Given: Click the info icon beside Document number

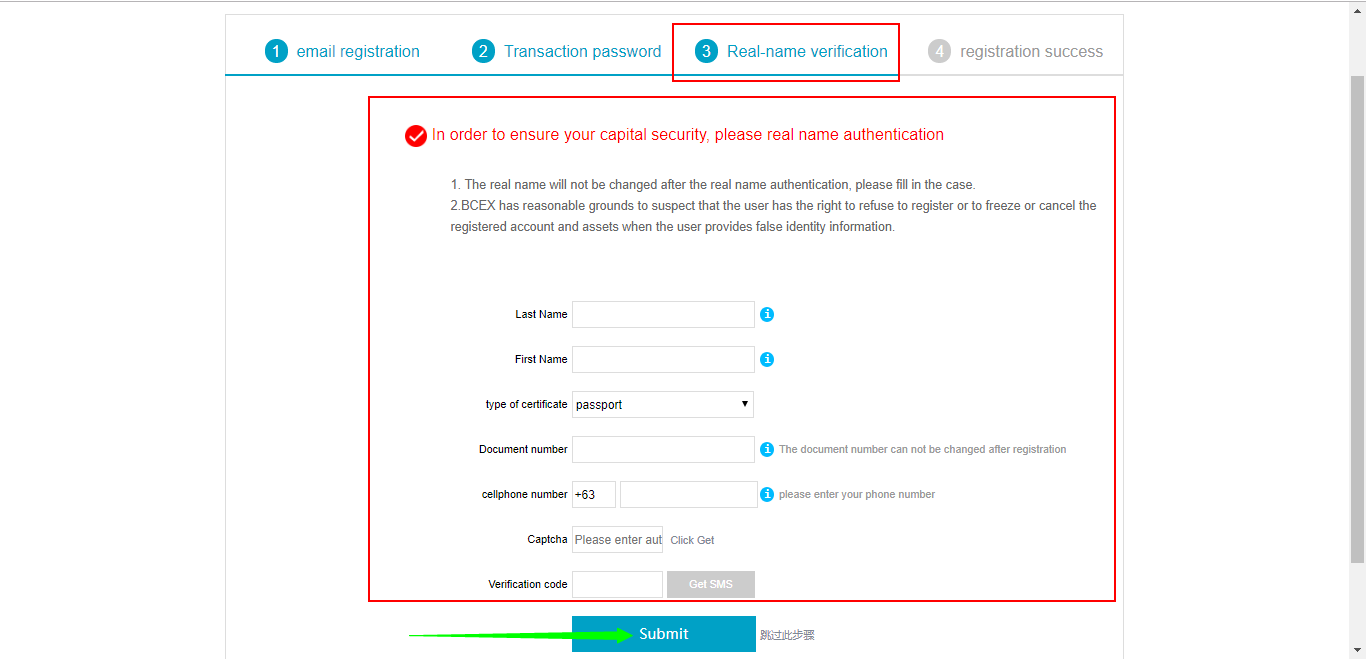Looking at the screenshot, I should [x=767, y=449].
